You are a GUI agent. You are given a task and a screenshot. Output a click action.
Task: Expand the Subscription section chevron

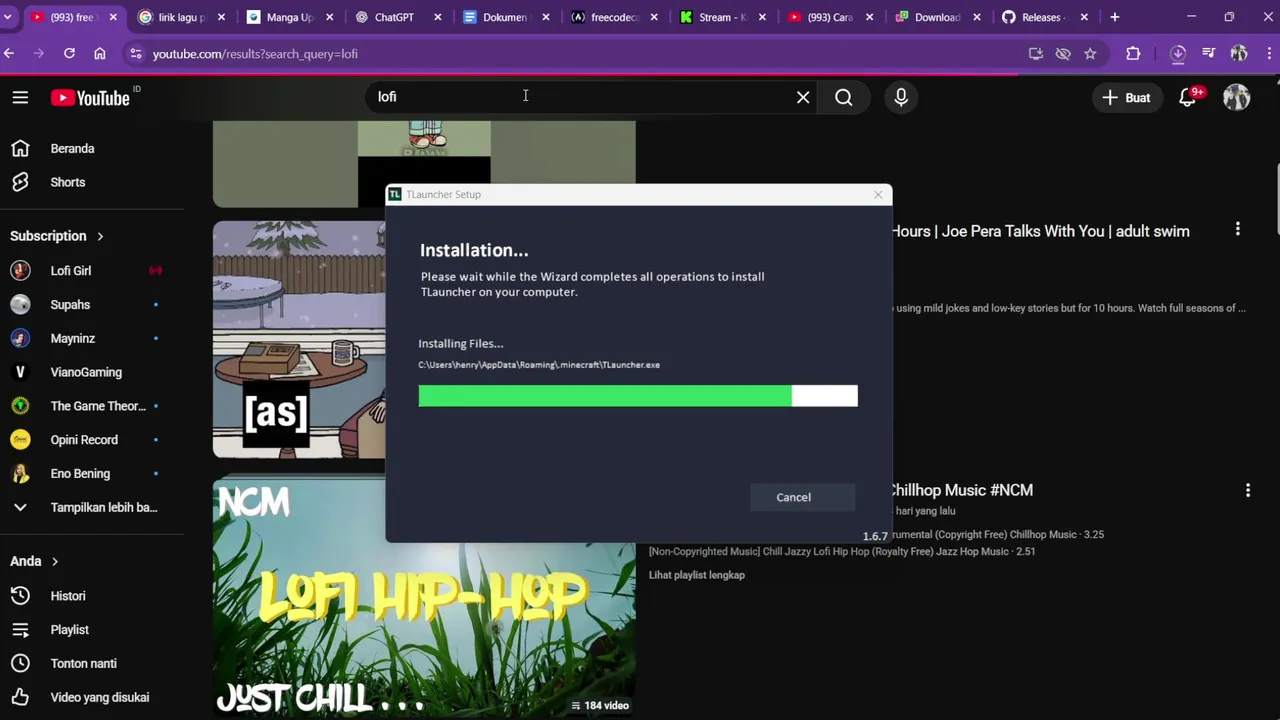[100, 236]
